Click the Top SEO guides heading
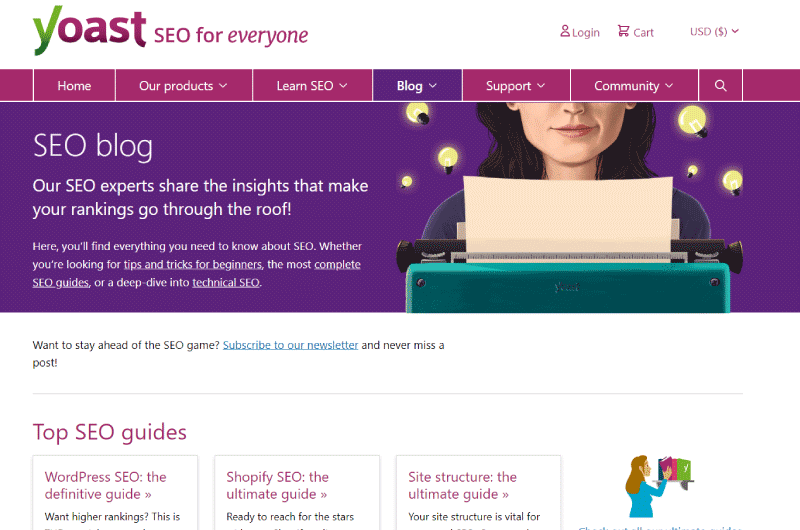Image resolution: width=800 pixels, height=530 pixels. 110,433
